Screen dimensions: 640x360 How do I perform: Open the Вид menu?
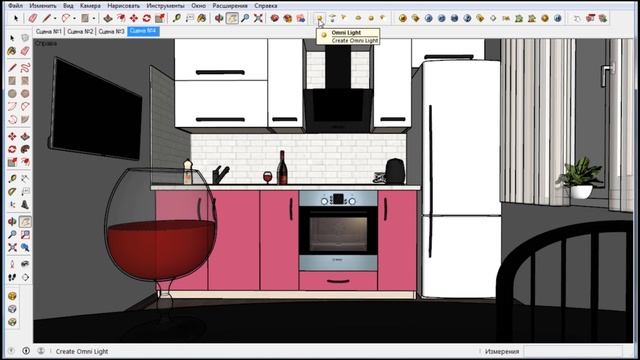point(68,6)
